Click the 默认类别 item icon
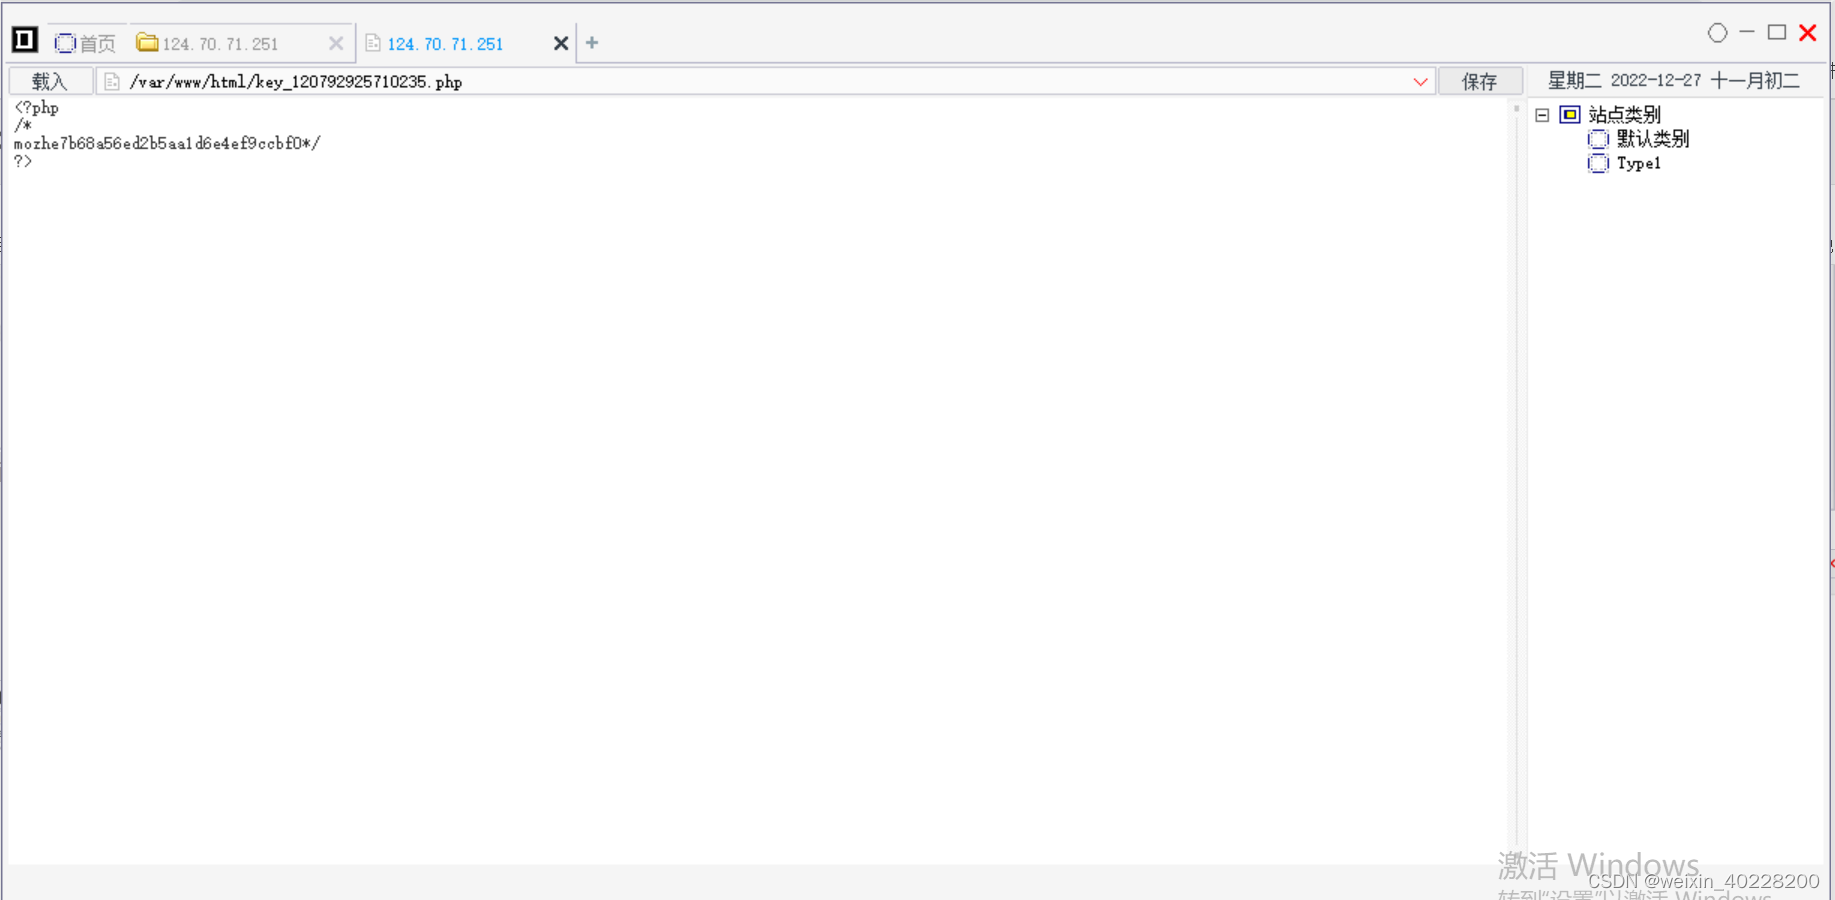This screenshot has width=1835, height=900. 1598,139
